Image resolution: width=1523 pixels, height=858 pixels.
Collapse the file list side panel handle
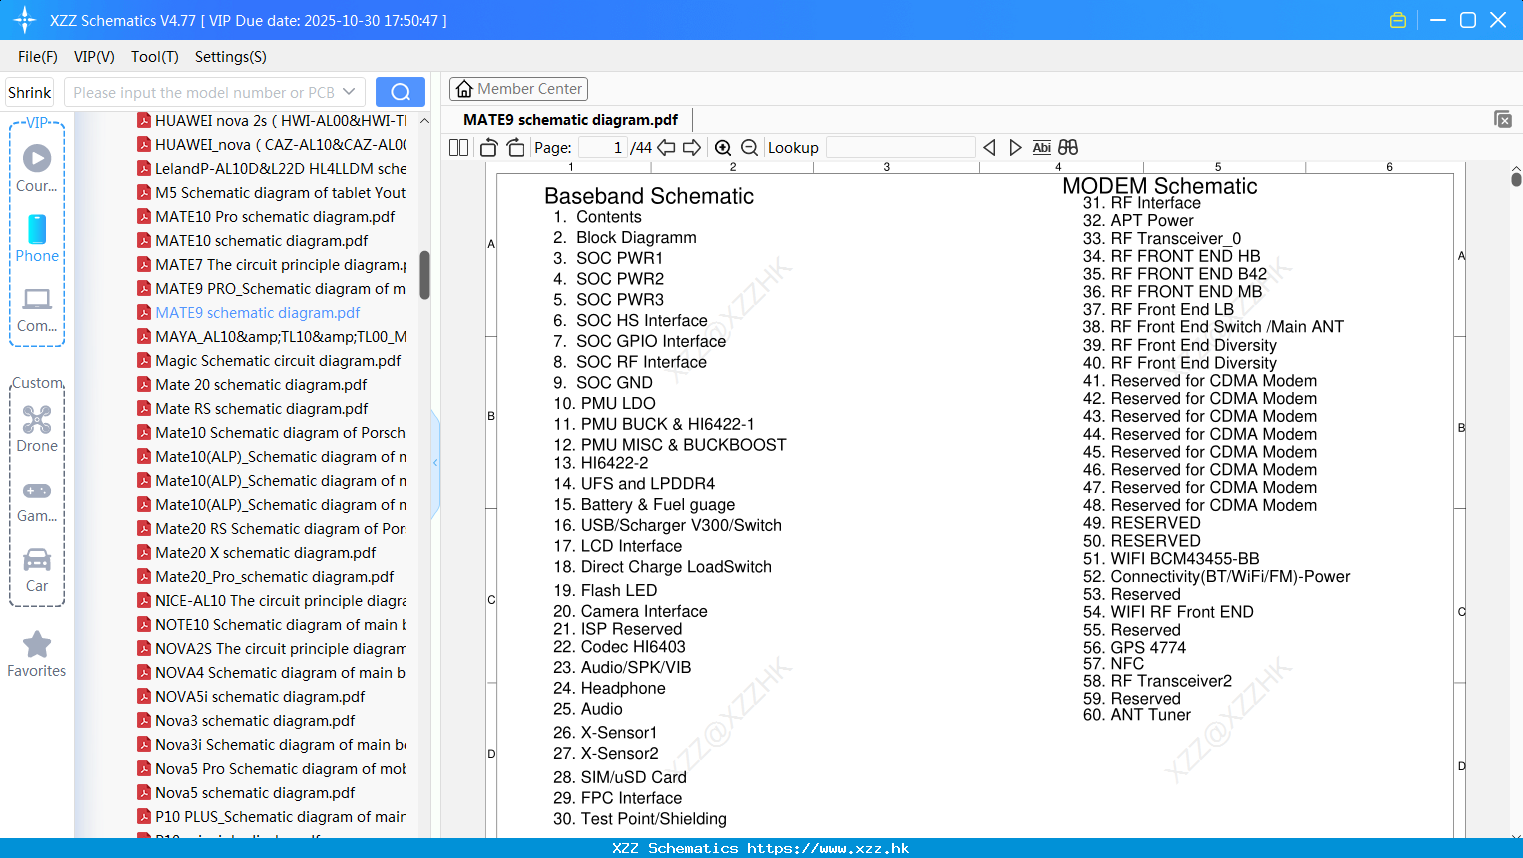[x=435, y=462]
